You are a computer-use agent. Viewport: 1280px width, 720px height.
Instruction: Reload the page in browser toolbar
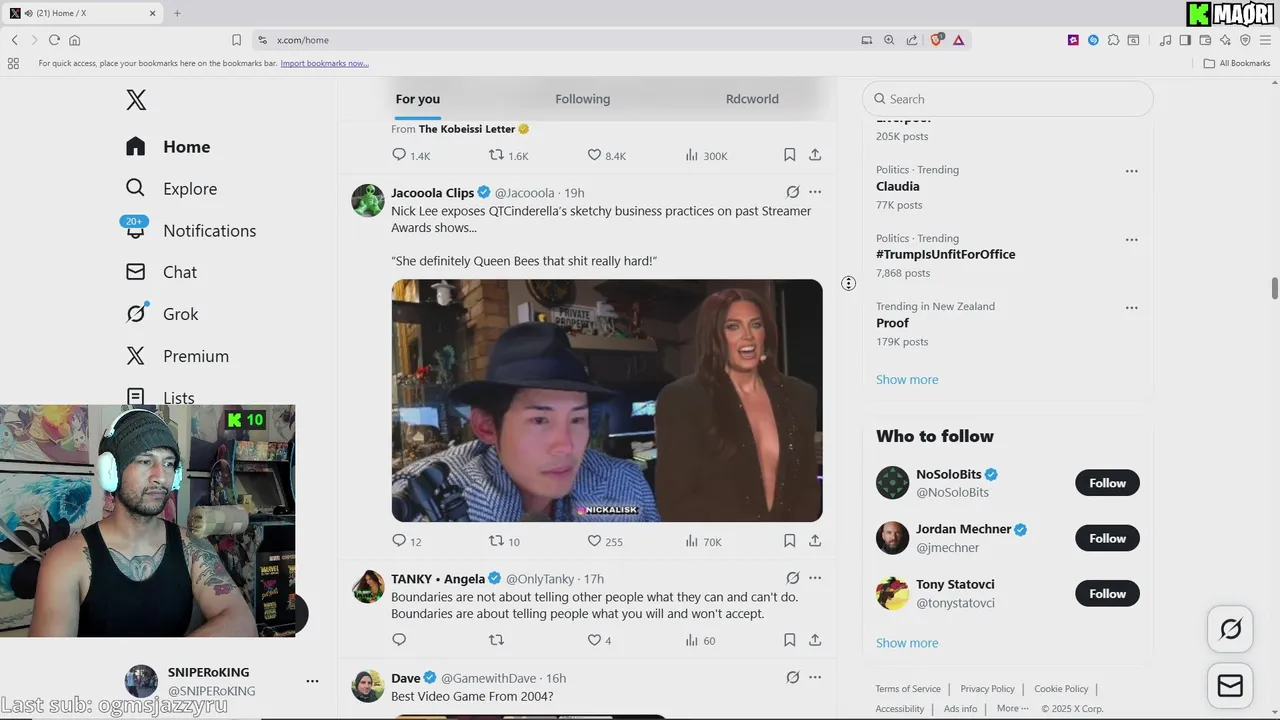point(54,40)
